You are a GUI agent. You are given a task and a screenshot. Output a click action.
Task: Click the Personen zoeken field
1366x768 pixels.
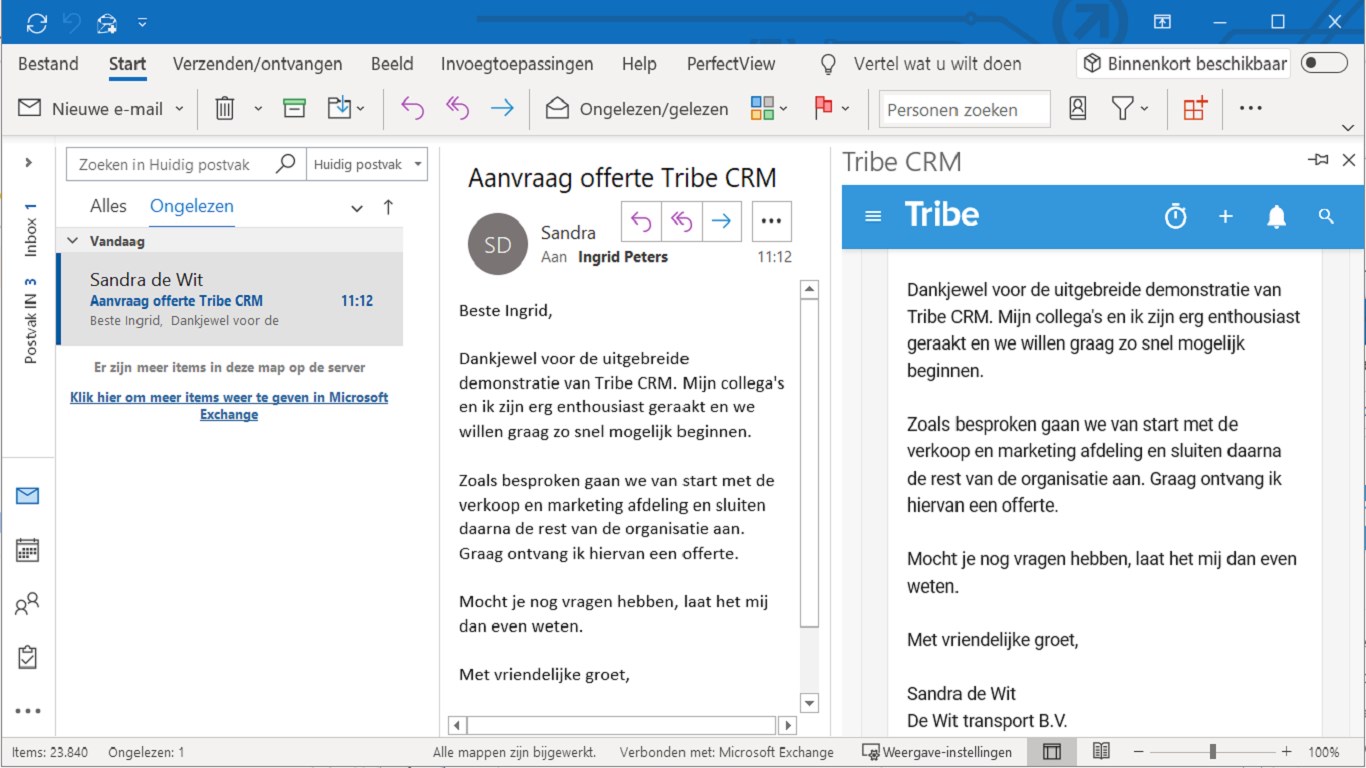(965, 110)
